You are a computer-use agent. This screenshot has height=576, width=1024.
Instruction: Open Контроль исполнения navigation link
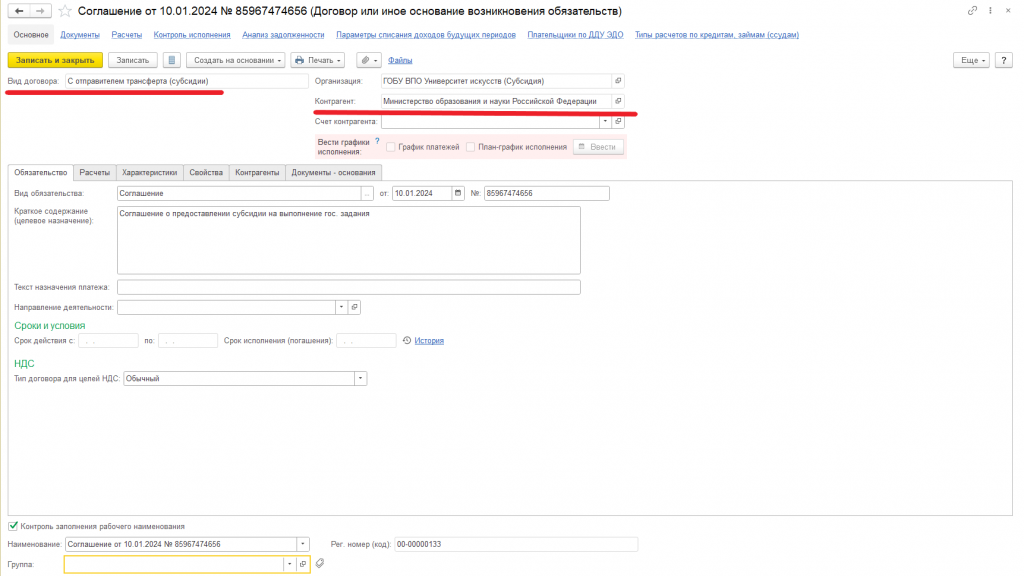coord(192,35)
